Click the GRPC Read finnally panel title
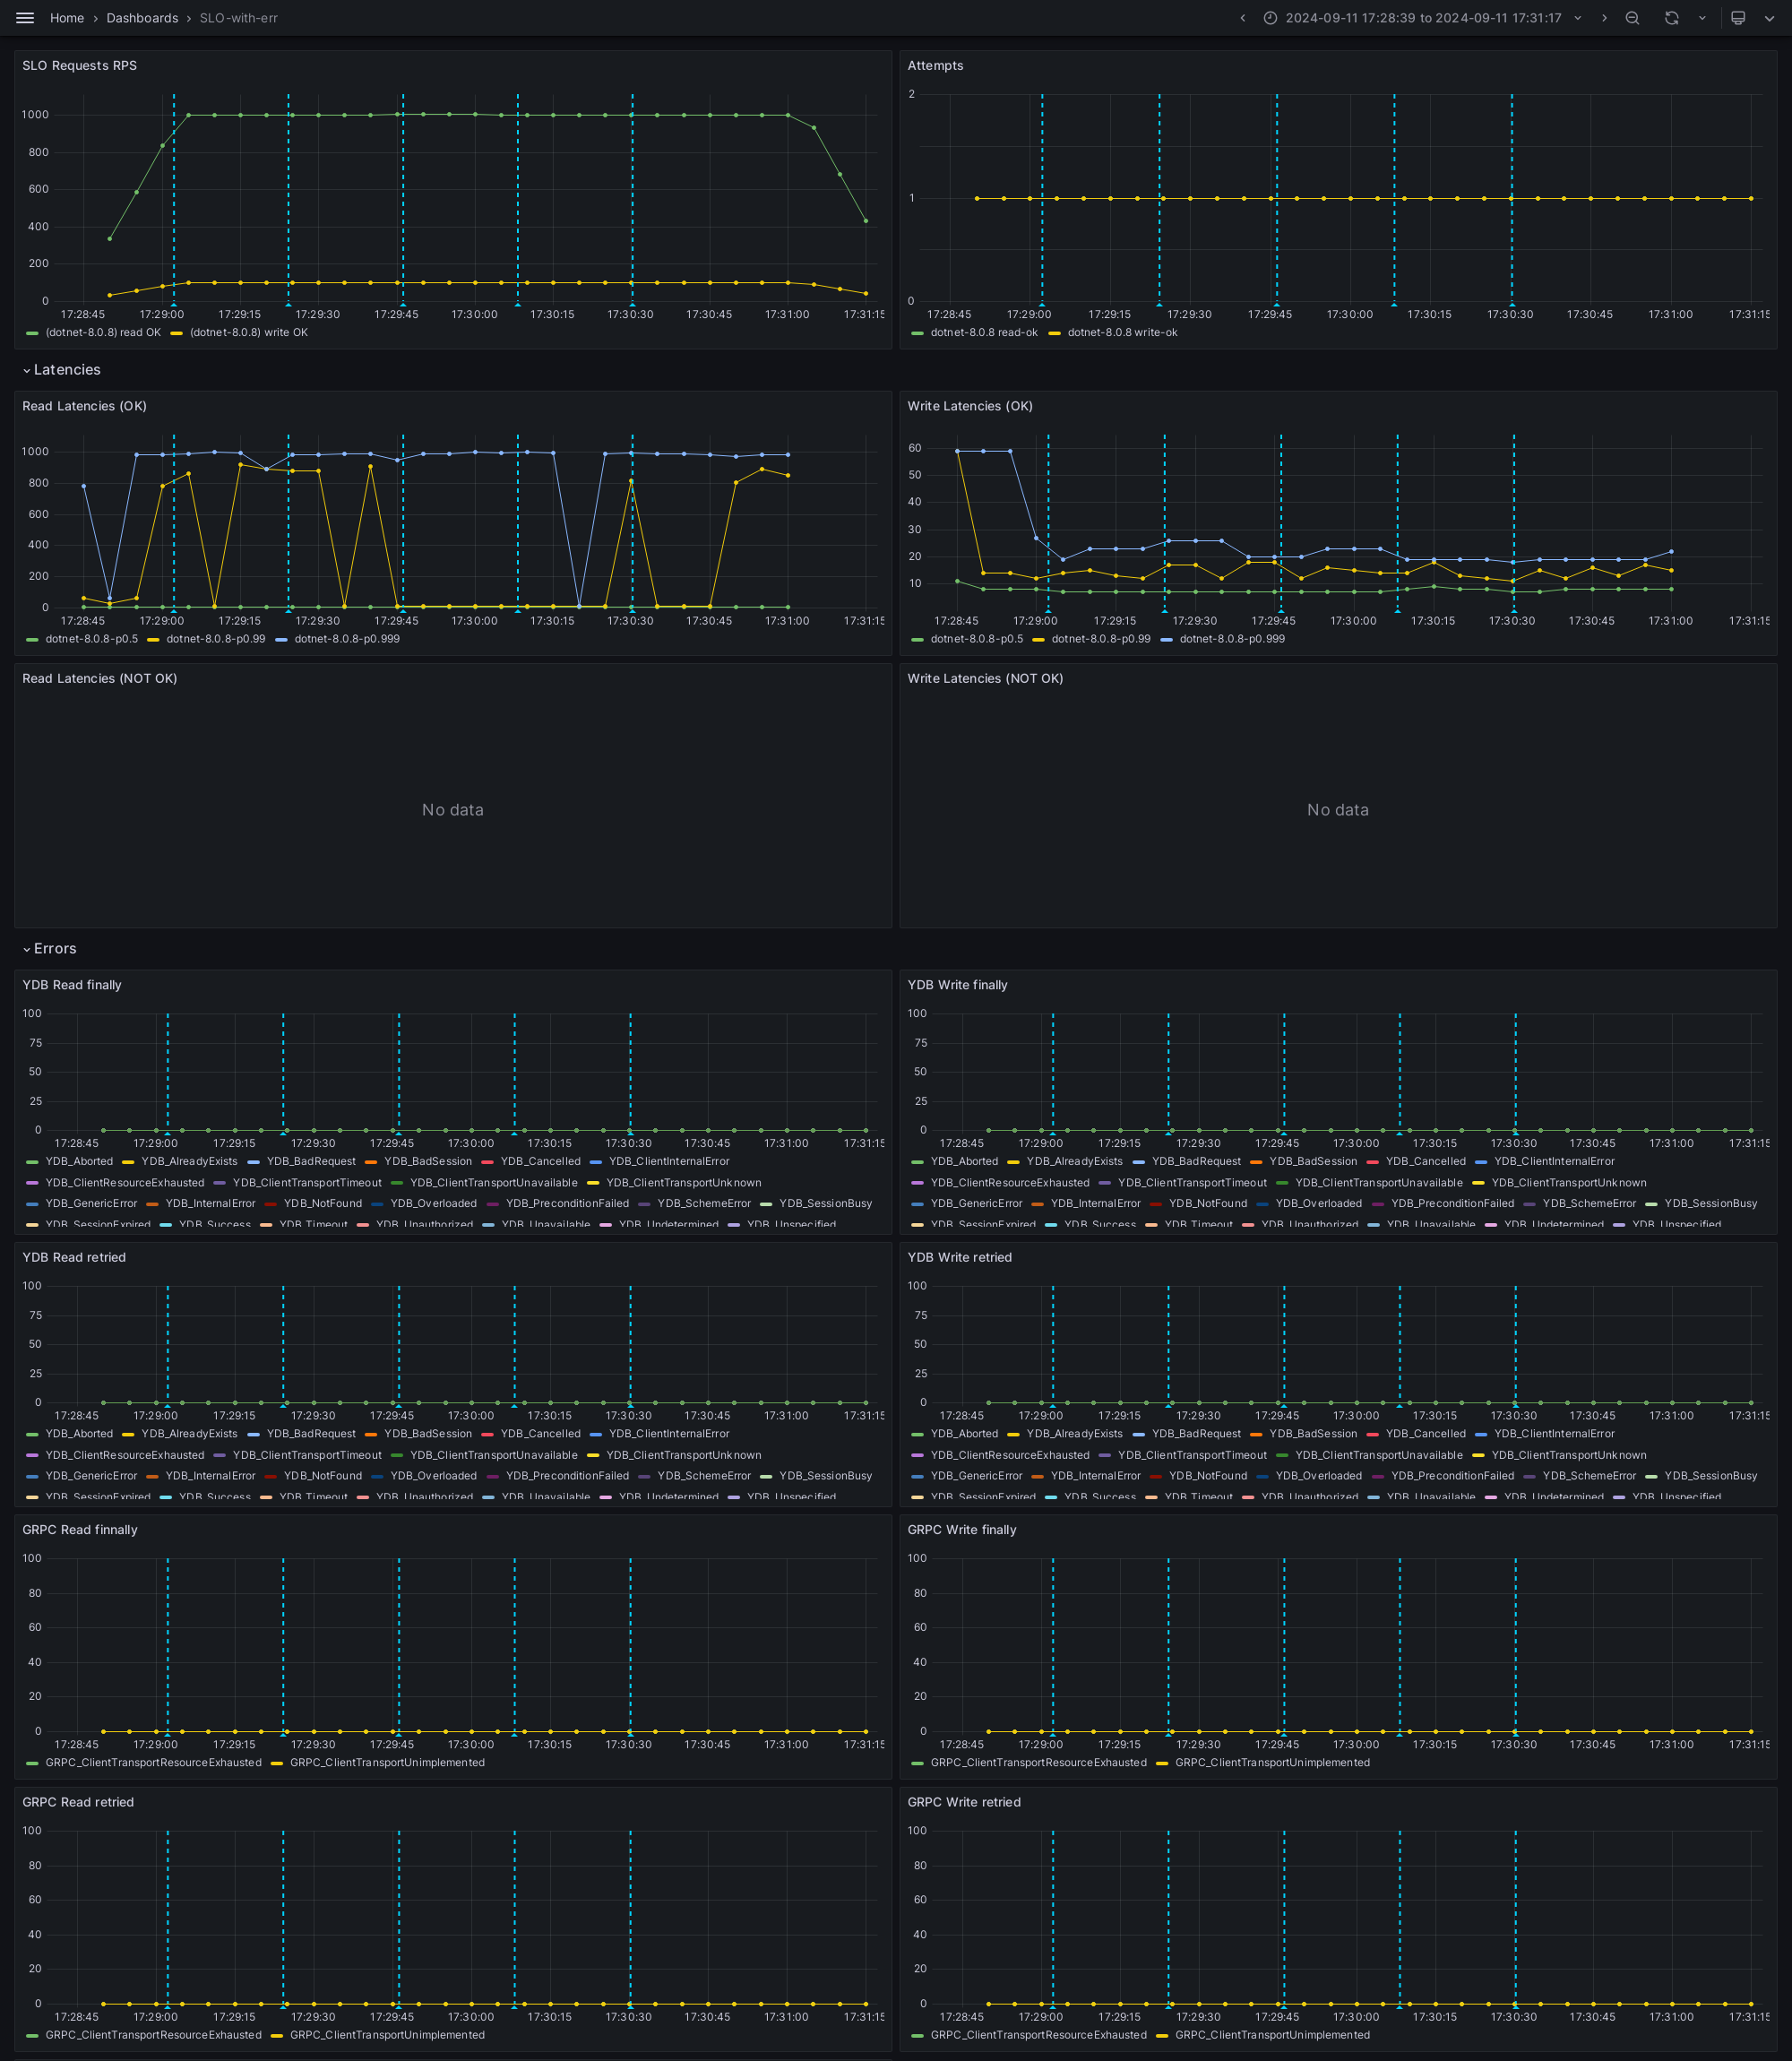 [80, 1530]
